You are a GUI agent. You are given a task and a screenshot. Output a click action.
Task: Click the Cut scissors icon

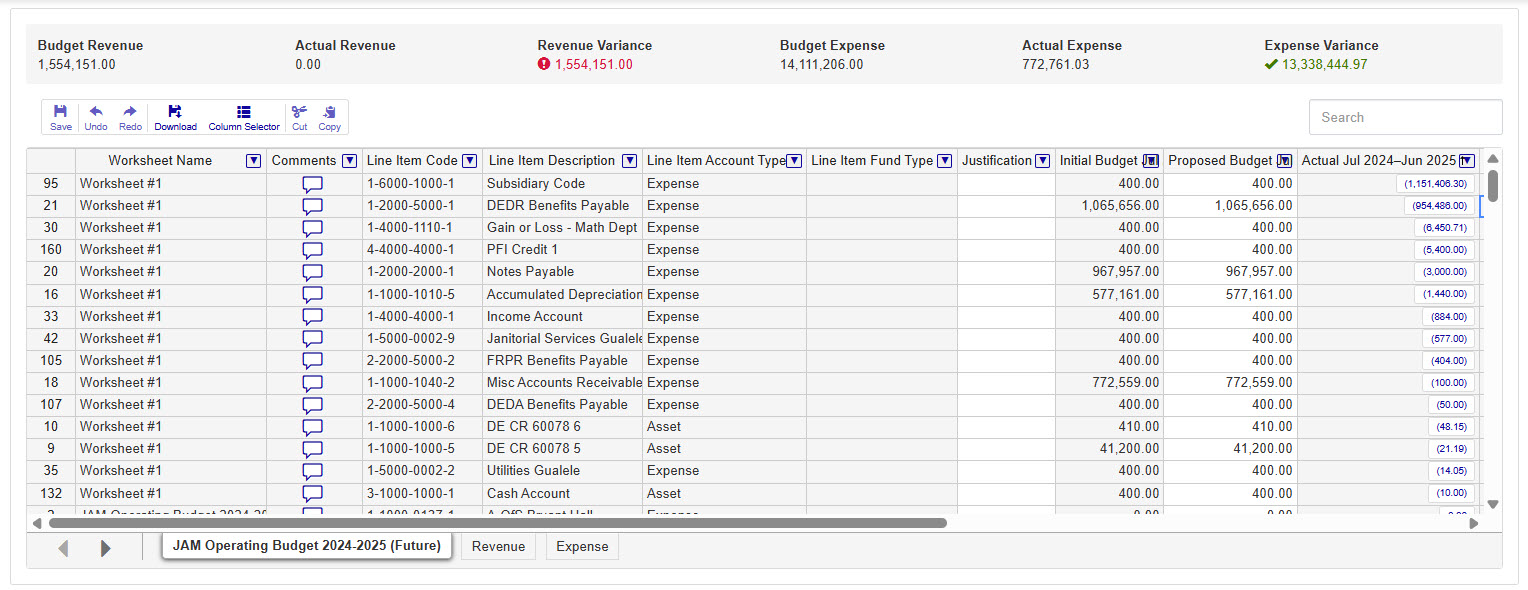(299, 117)
